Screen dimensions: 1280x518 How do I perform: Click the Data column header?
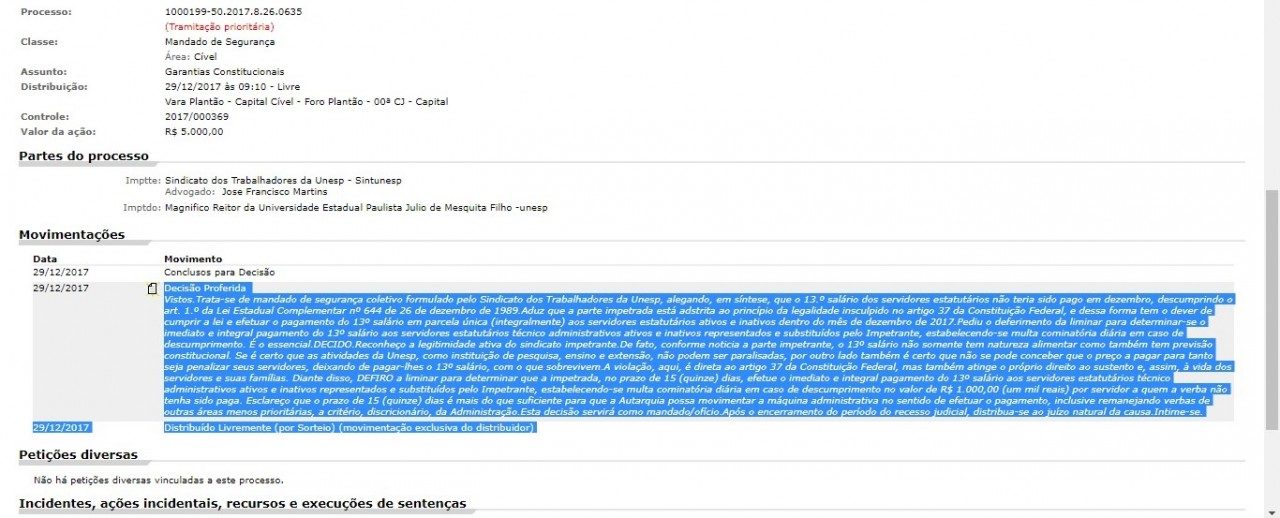point(45,258)
